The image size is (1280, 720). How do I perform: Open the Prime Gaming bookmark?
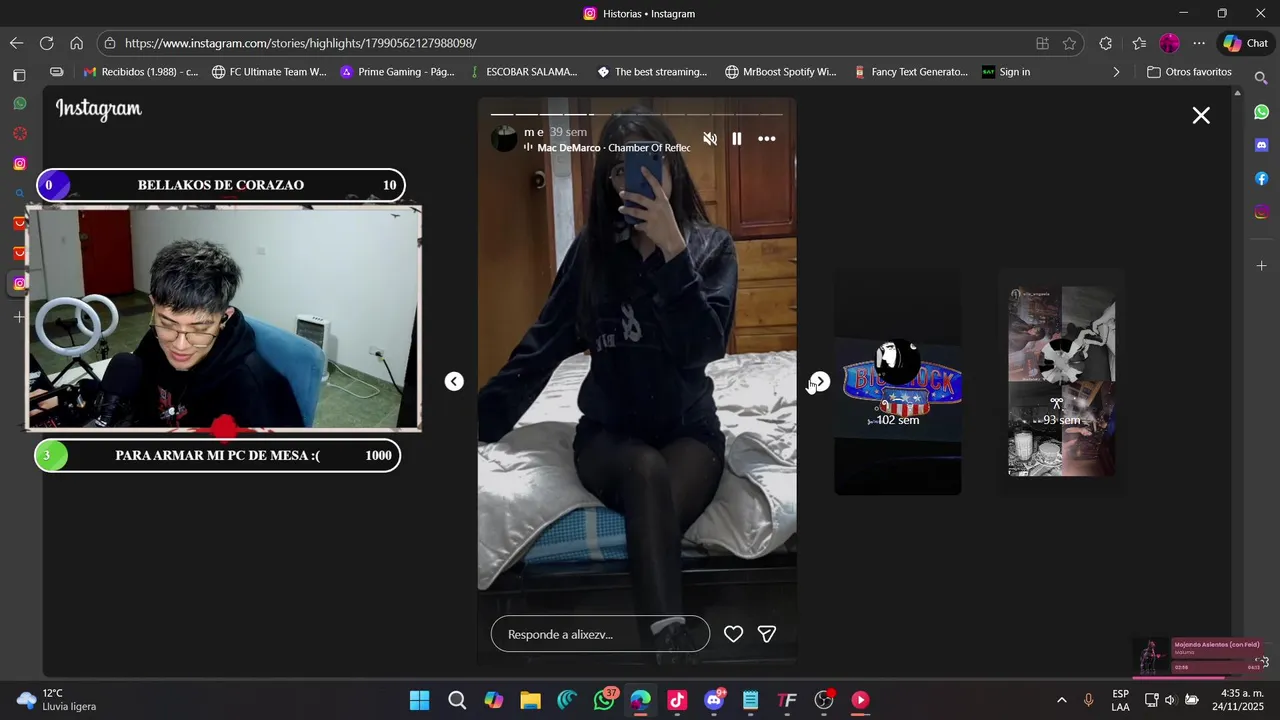(397, 72)
